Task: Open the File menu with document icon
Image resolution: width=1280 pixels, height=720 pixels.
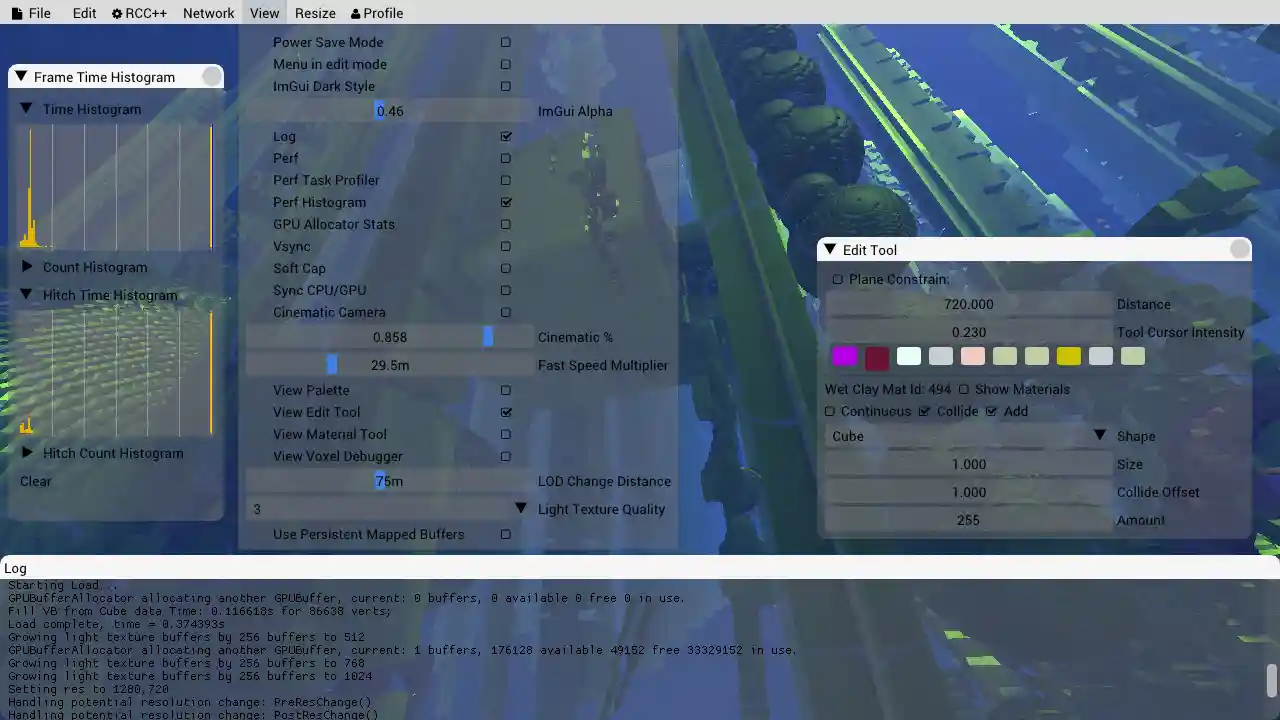Action: pyautogui.click(x=31, y=13)
